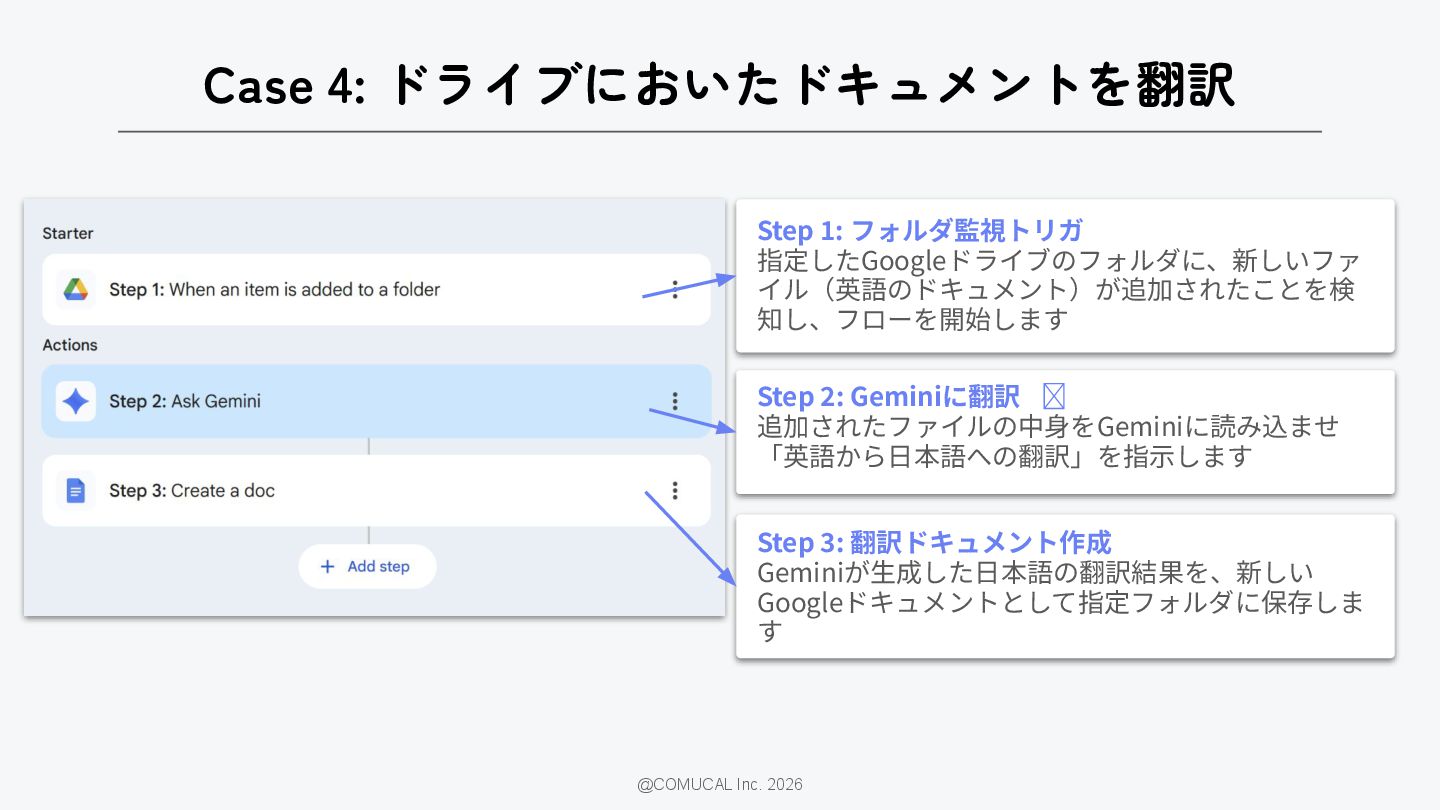1440x810 pixels.
Task: Click the slide title 'Case 4: ドライブにおいたドキュメントを翻訳'
Action: tap(719, 85)
